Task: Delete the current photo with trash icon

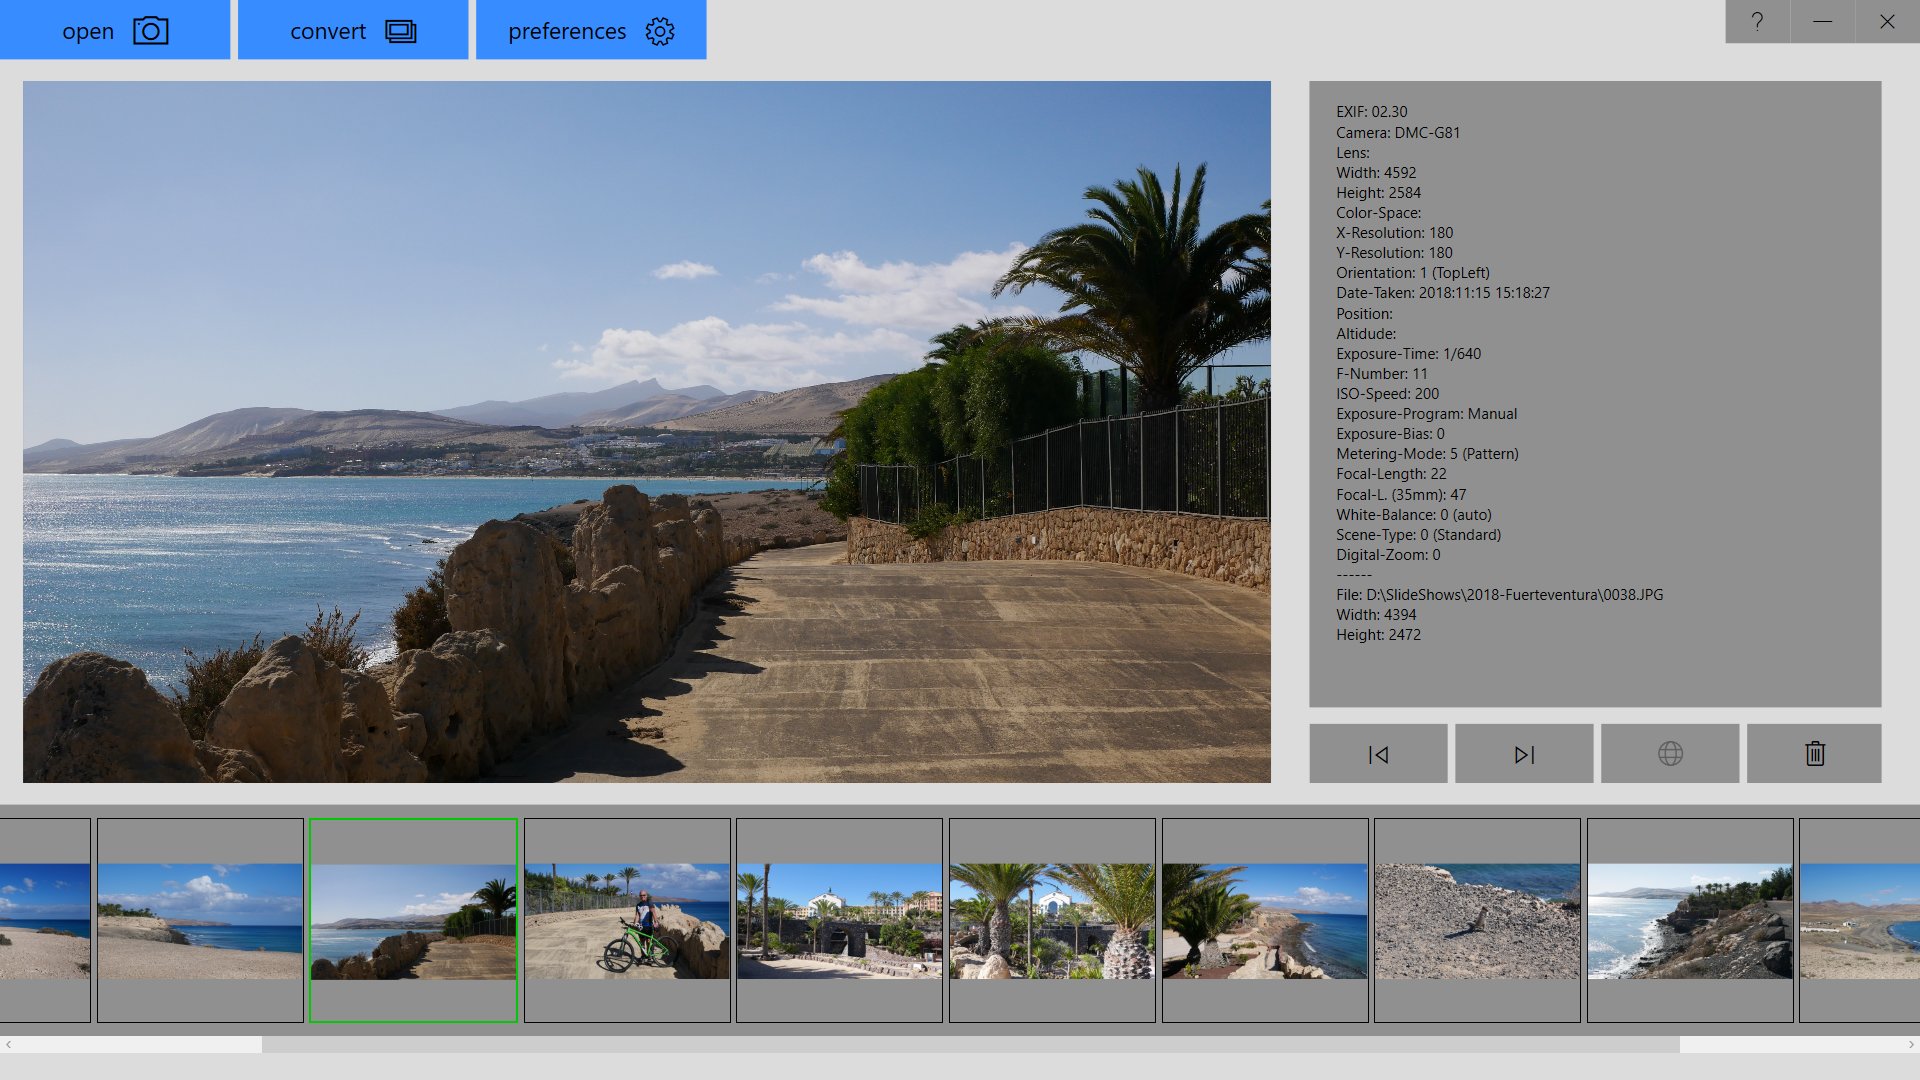Action: pyautogui.click(x=1814, y=754)
